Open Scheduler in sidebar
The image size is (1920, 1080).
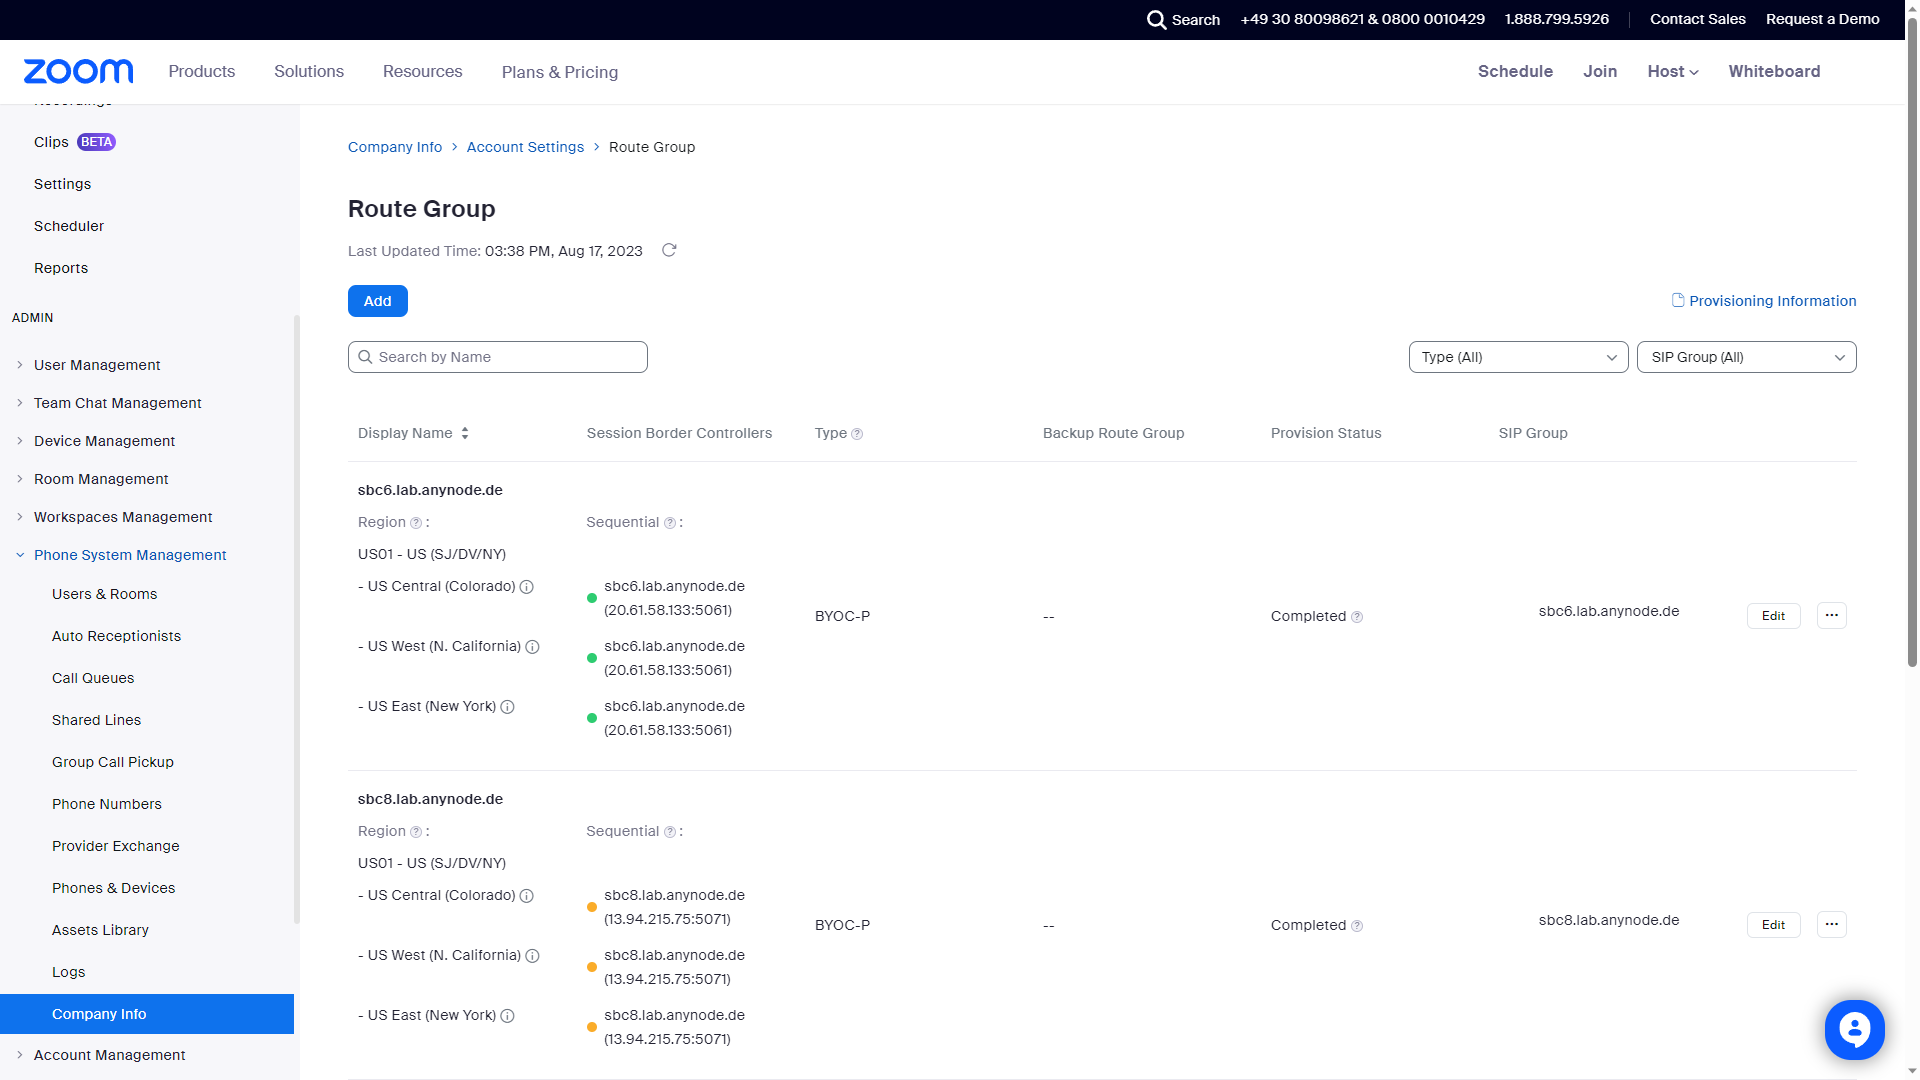(69, 226)
